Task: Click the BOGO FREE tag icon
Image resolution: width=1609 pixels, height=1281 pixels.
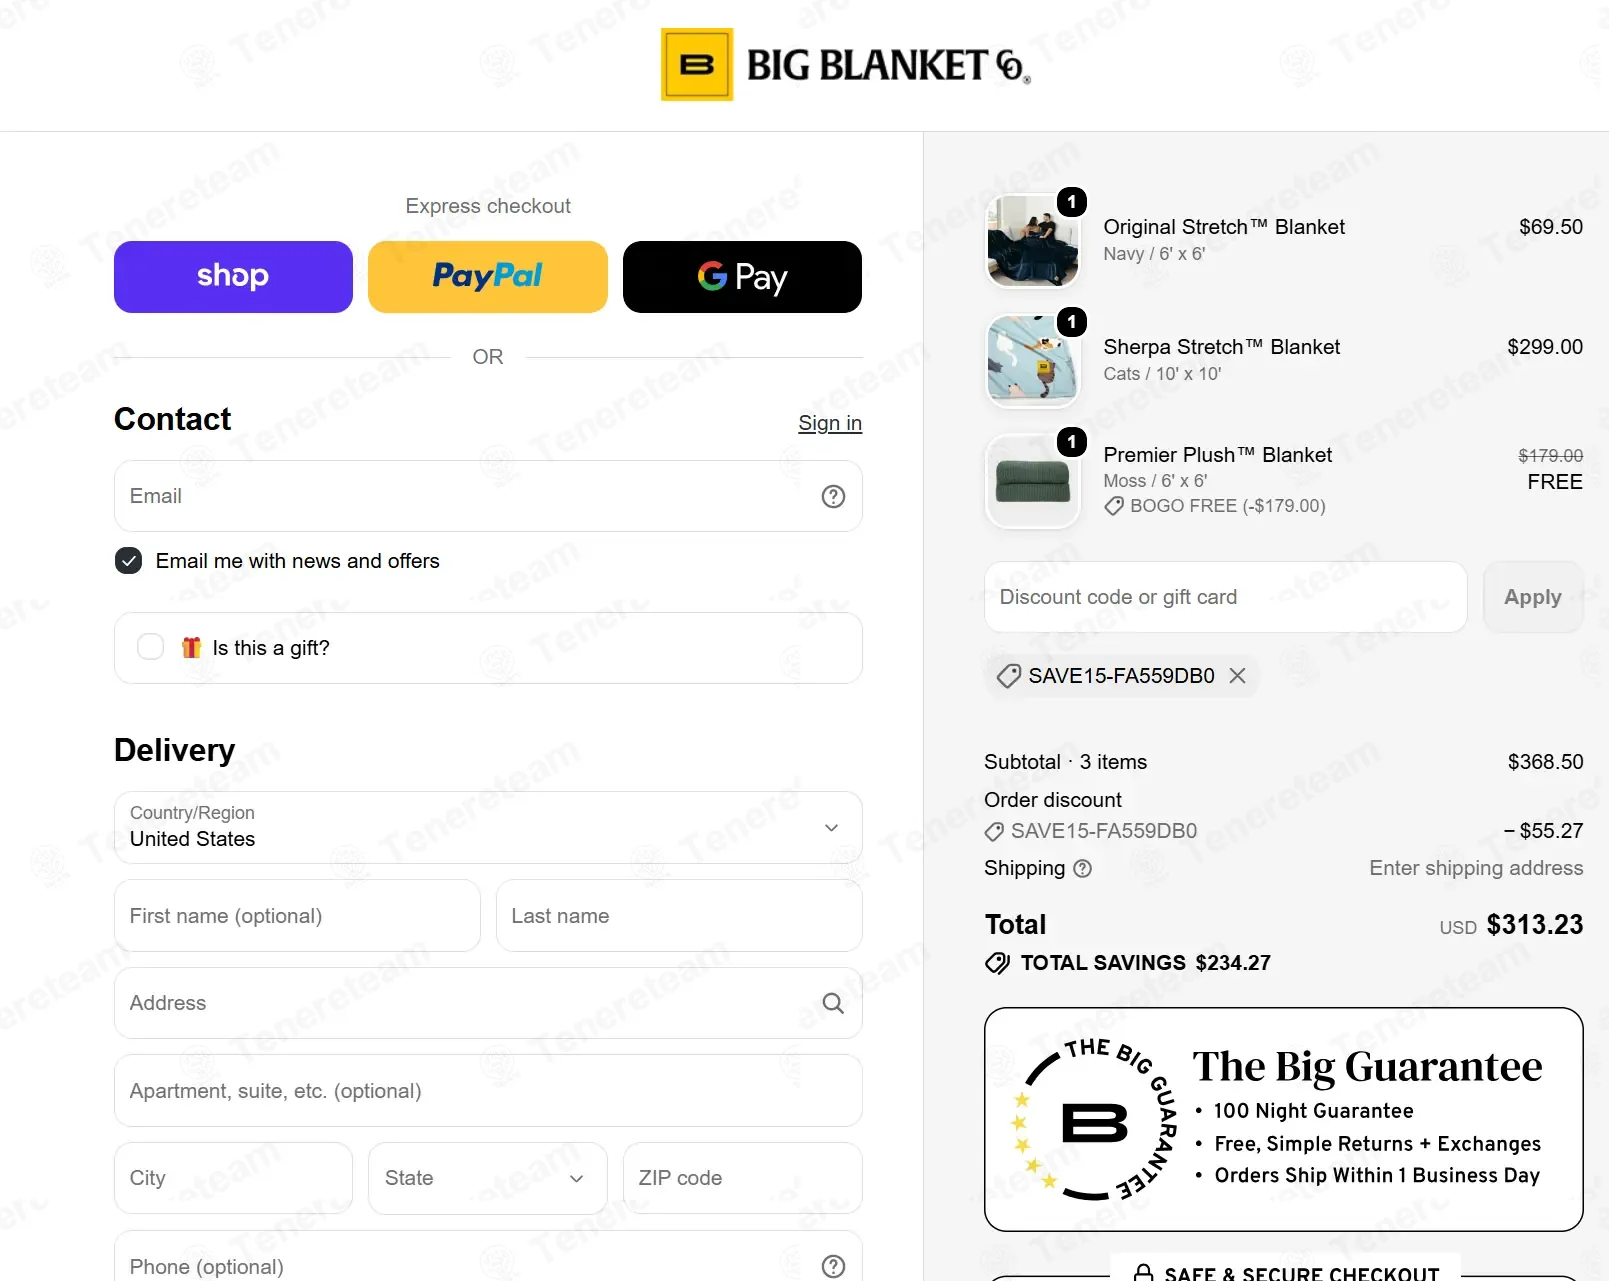Action: 1113,507
